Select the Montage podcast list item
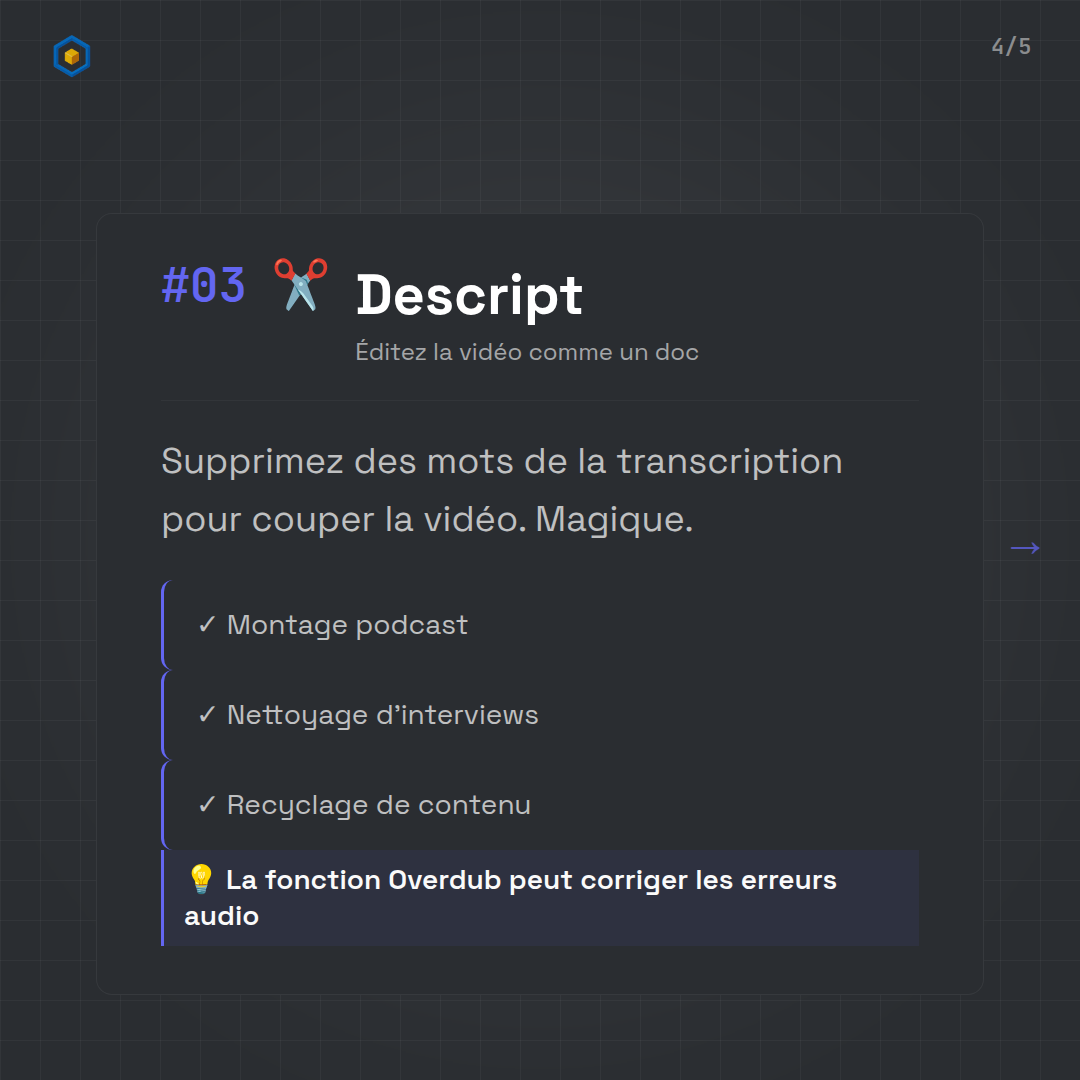This screenshot has height=1080, width=1080. [x=347, y=625]
